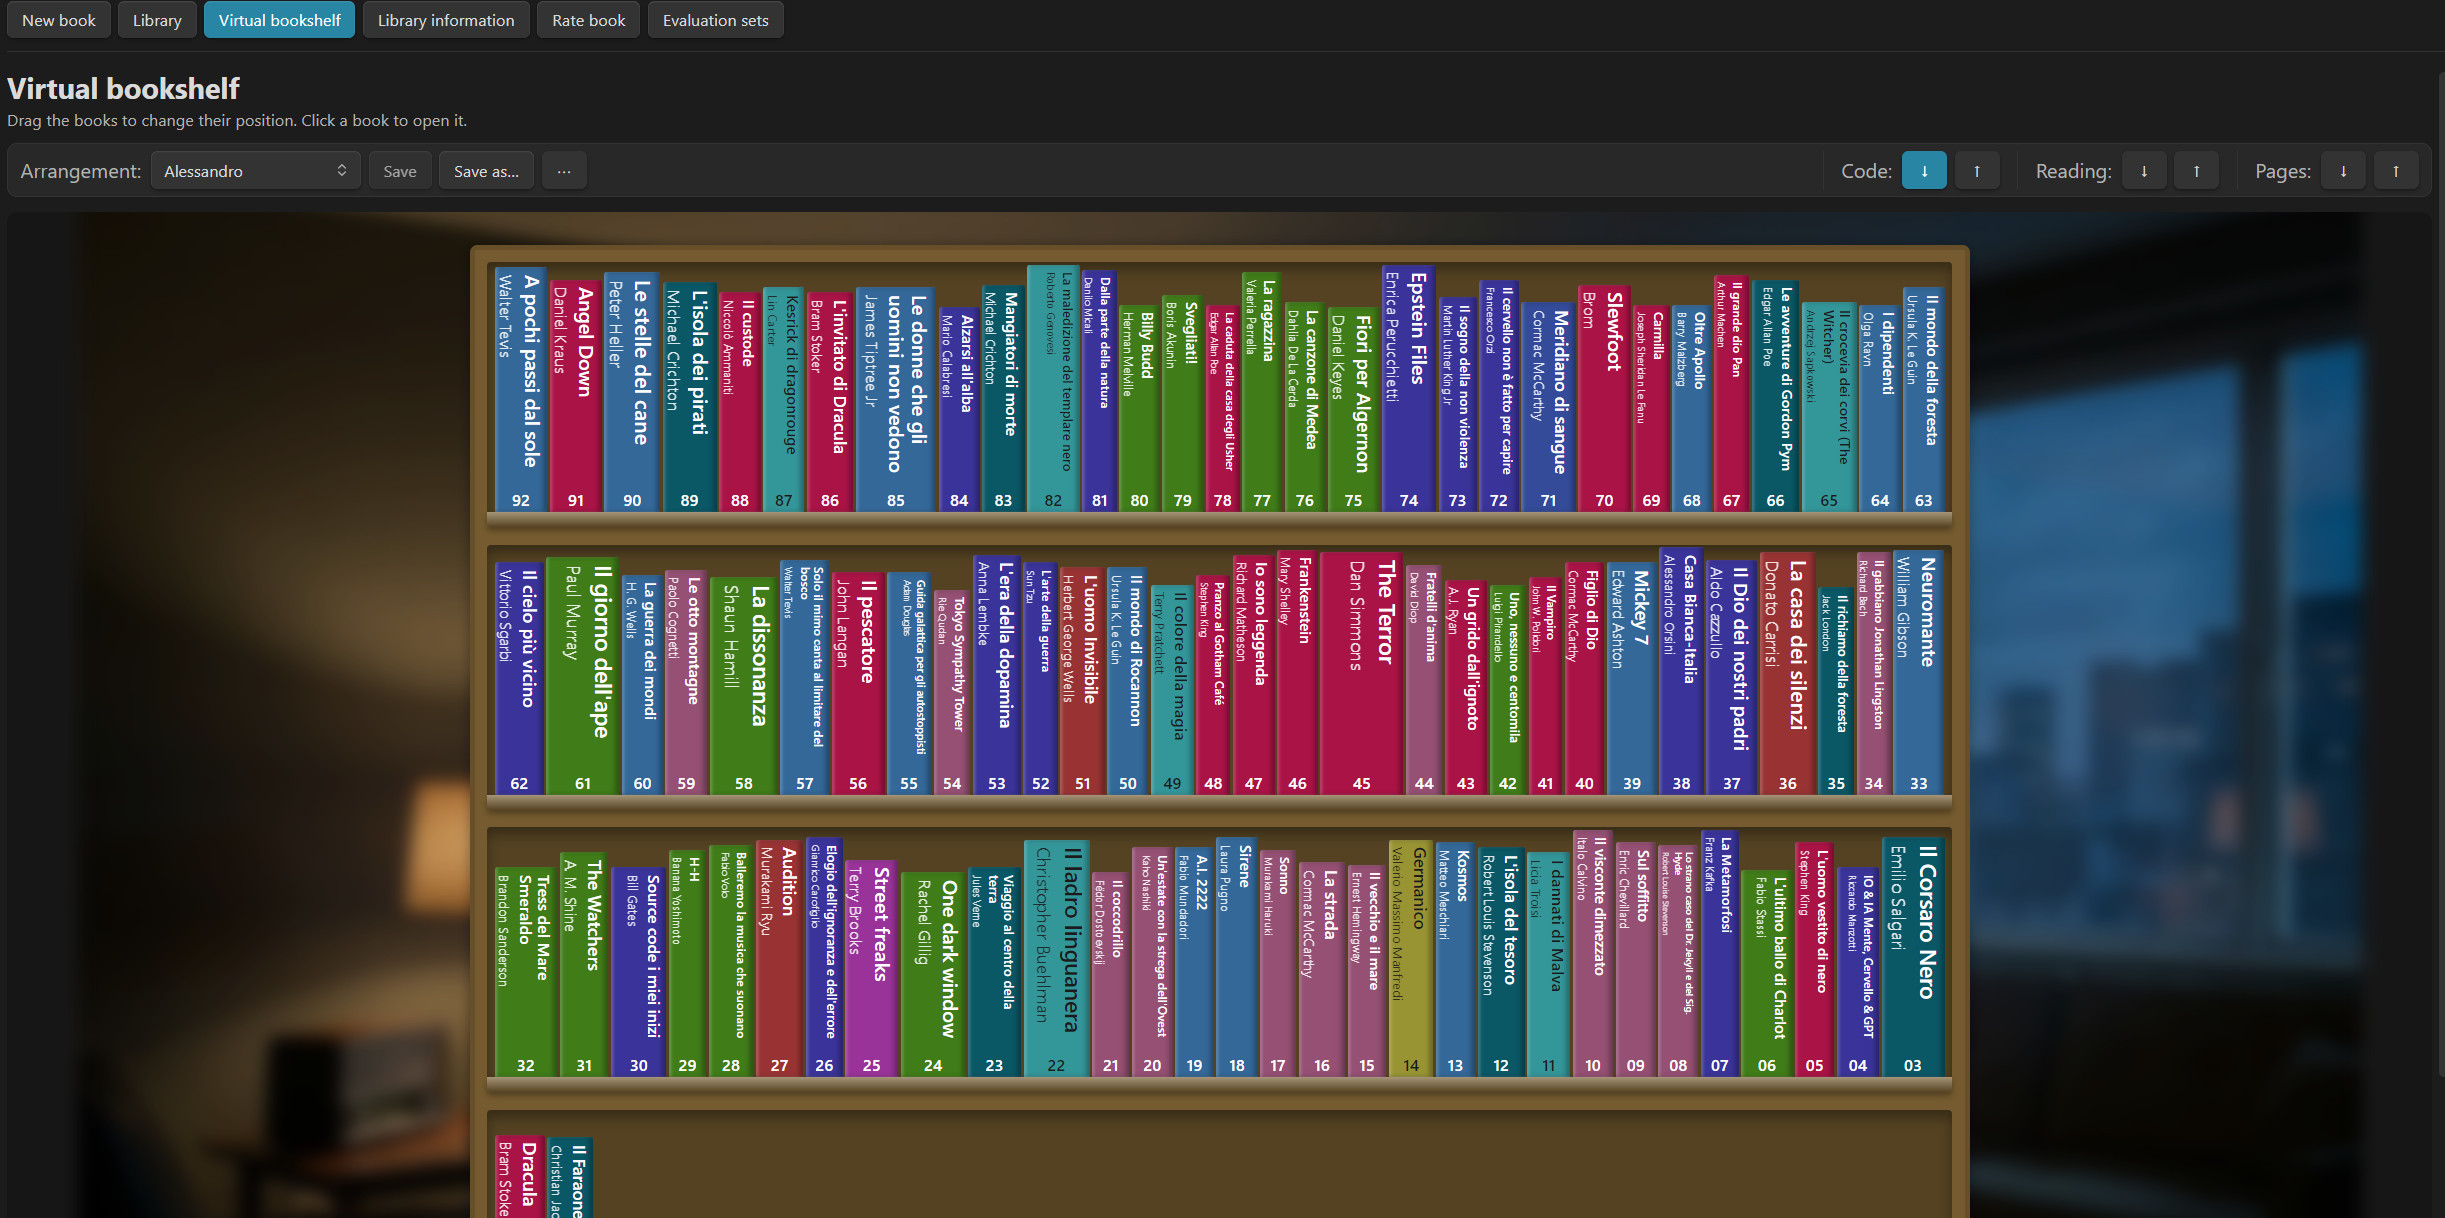Open Fiori per Algernon book
Viewport: 2445px width, 1218px height.
(1354, 409)
